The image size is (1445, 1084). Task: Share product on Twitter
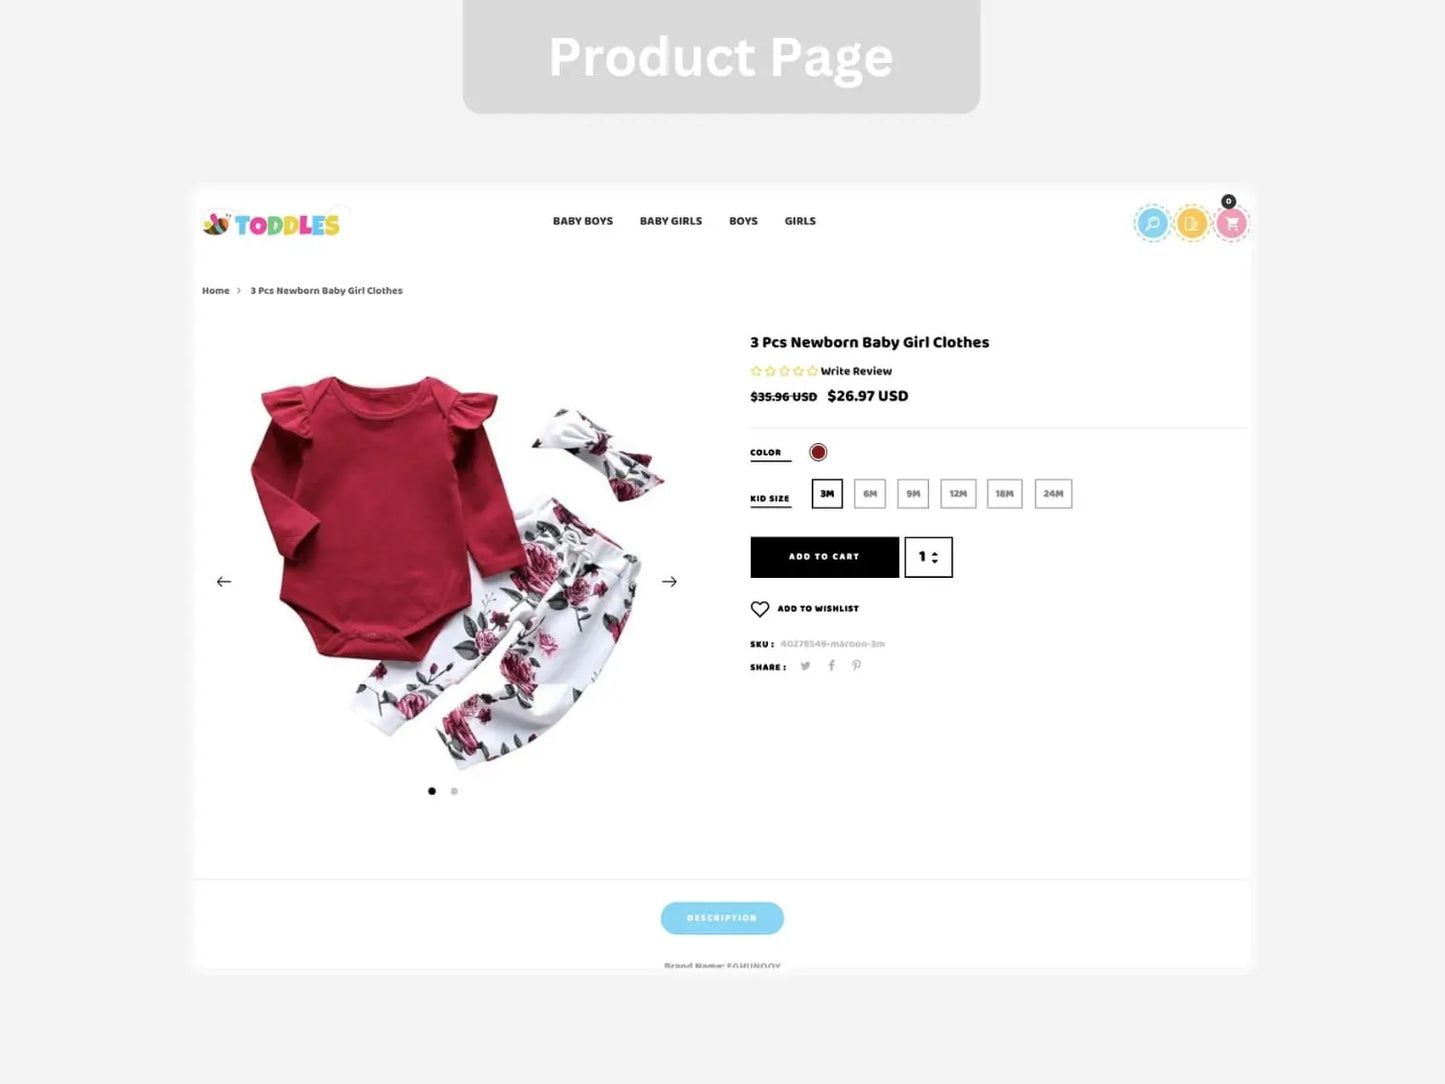[805, 666]
